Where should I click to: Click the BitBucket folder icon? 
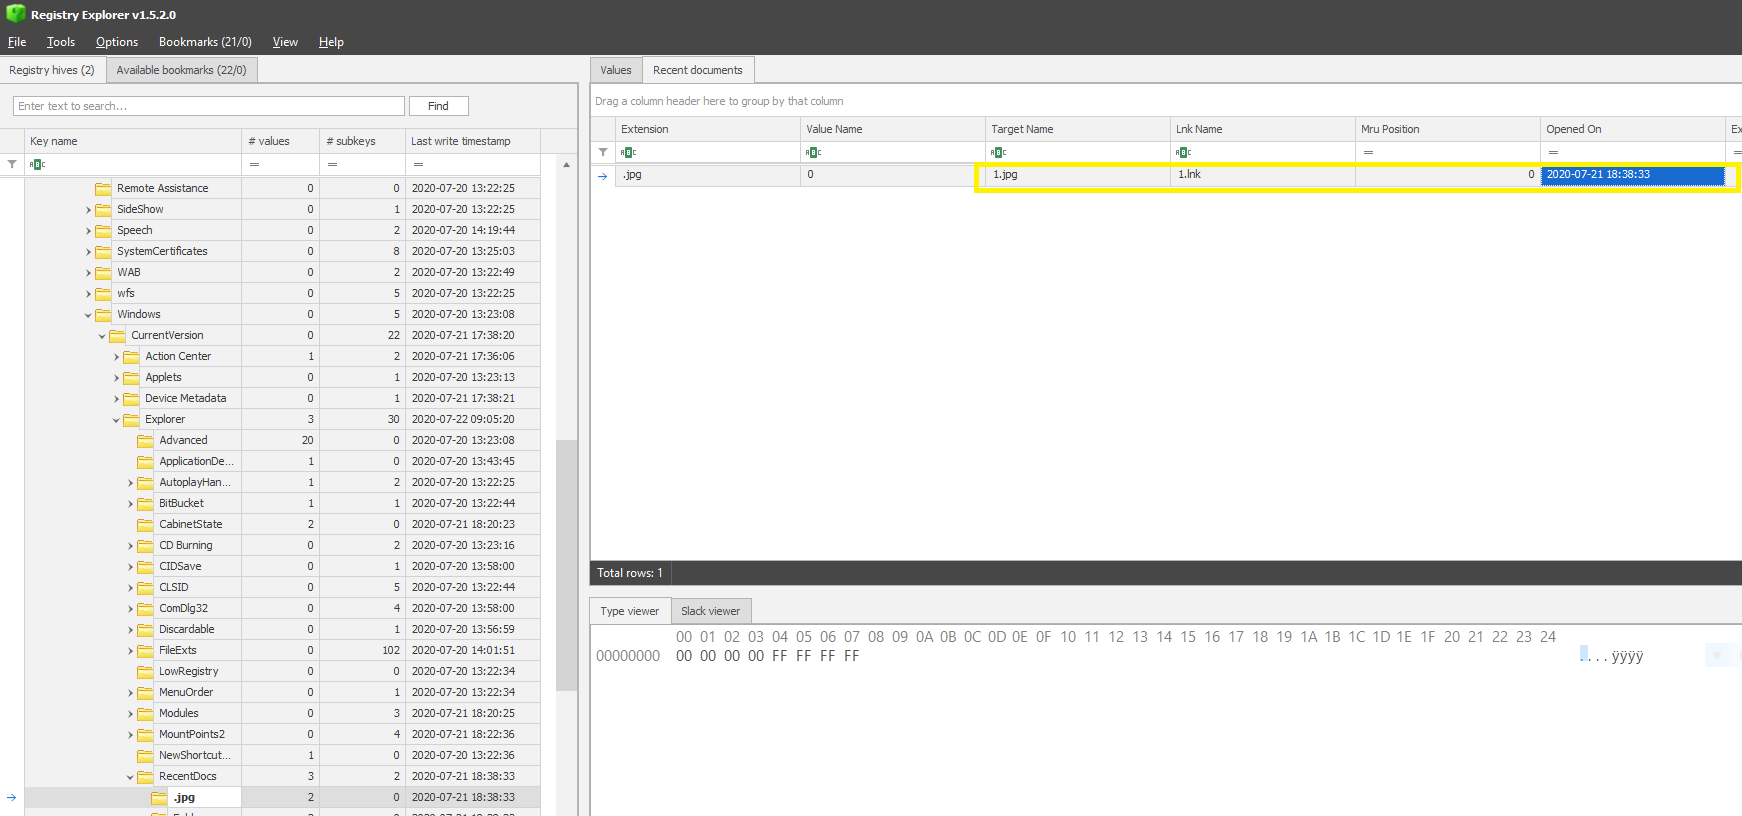[145, 503]
